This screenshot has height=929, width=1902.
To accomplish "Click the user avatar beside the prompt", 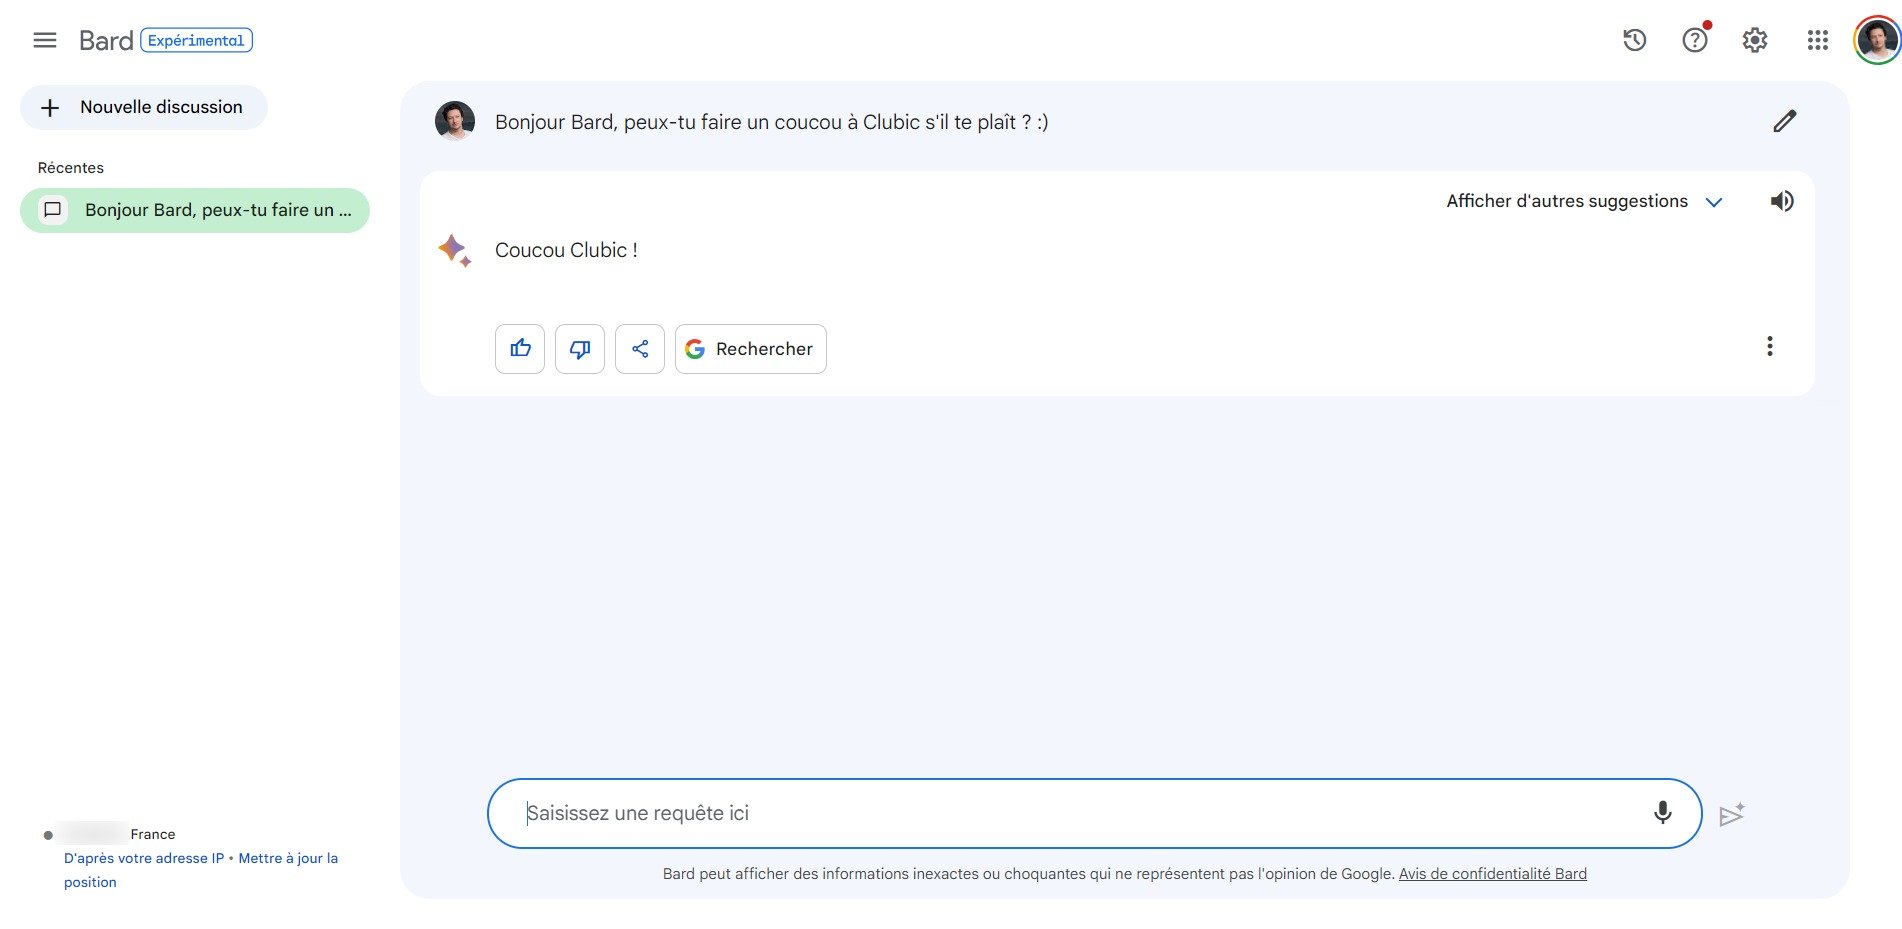I will (x=455, y=121).
